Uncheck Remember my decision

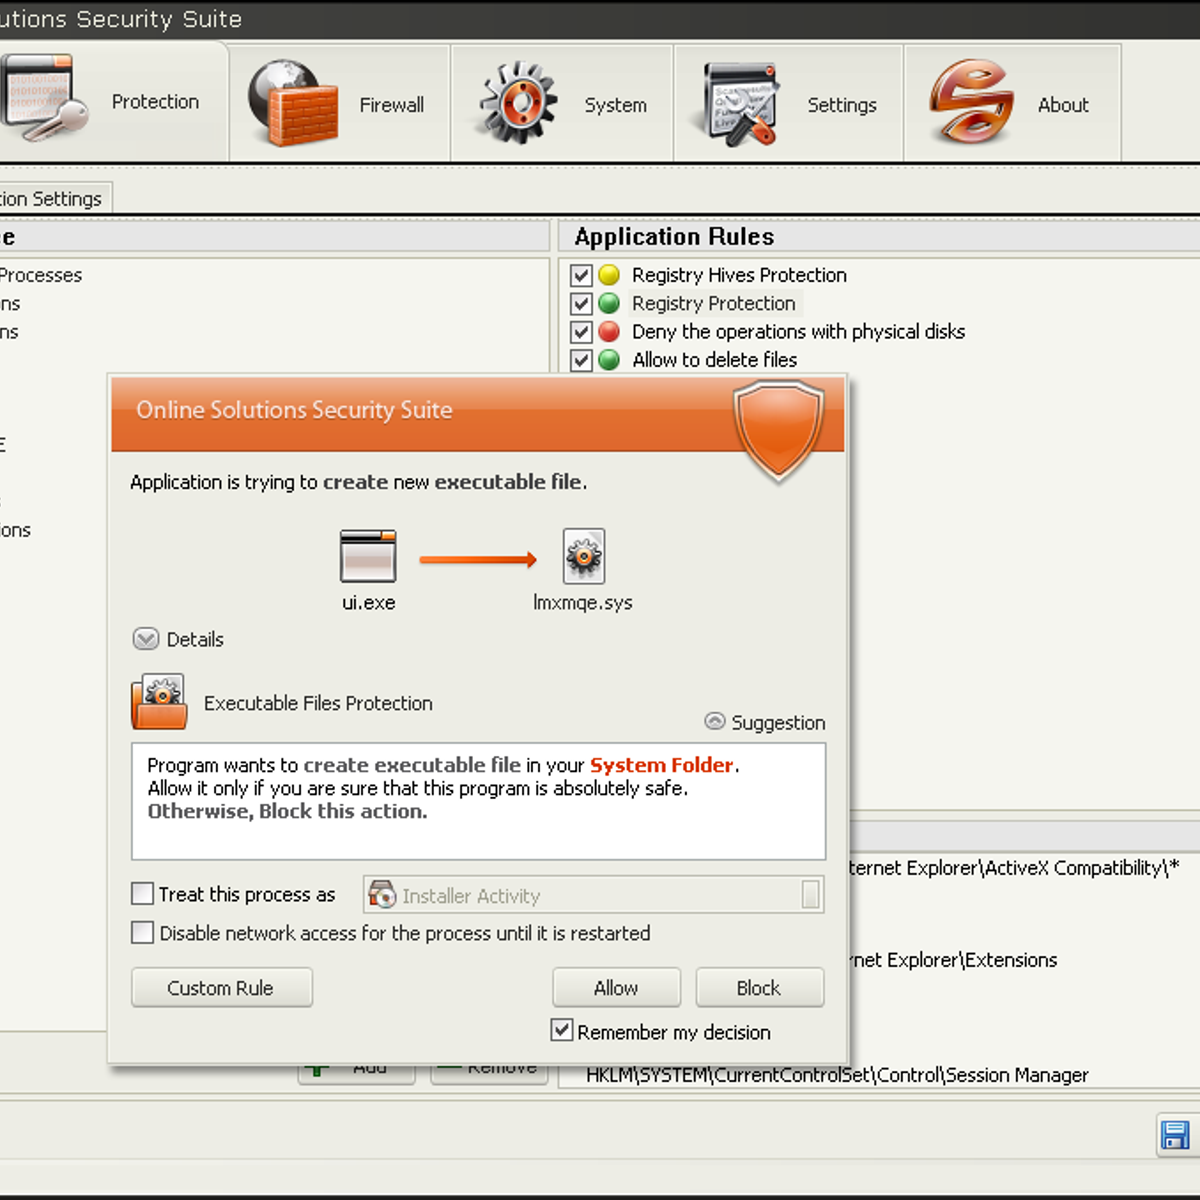pos(562,1030)
